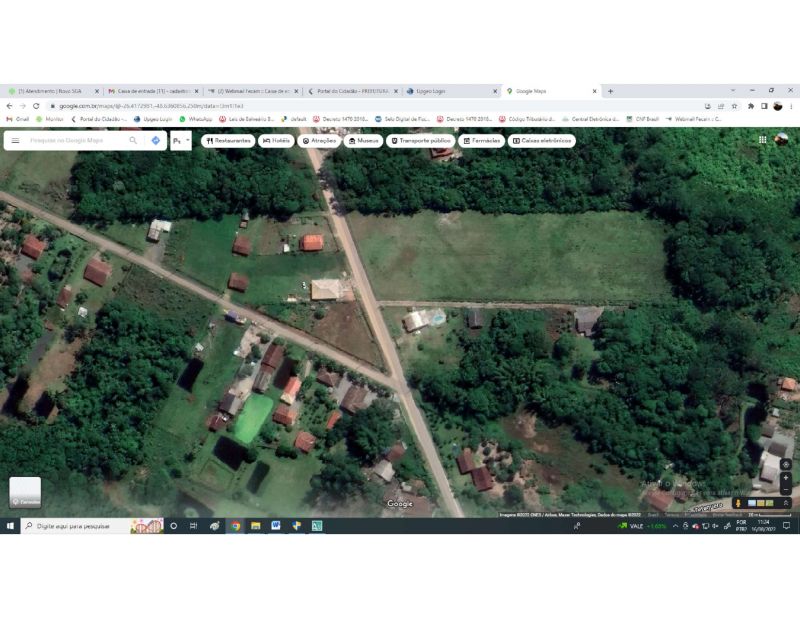Switch to the Atendimento Novo SGA tab
800x618 pixels.
53,91
